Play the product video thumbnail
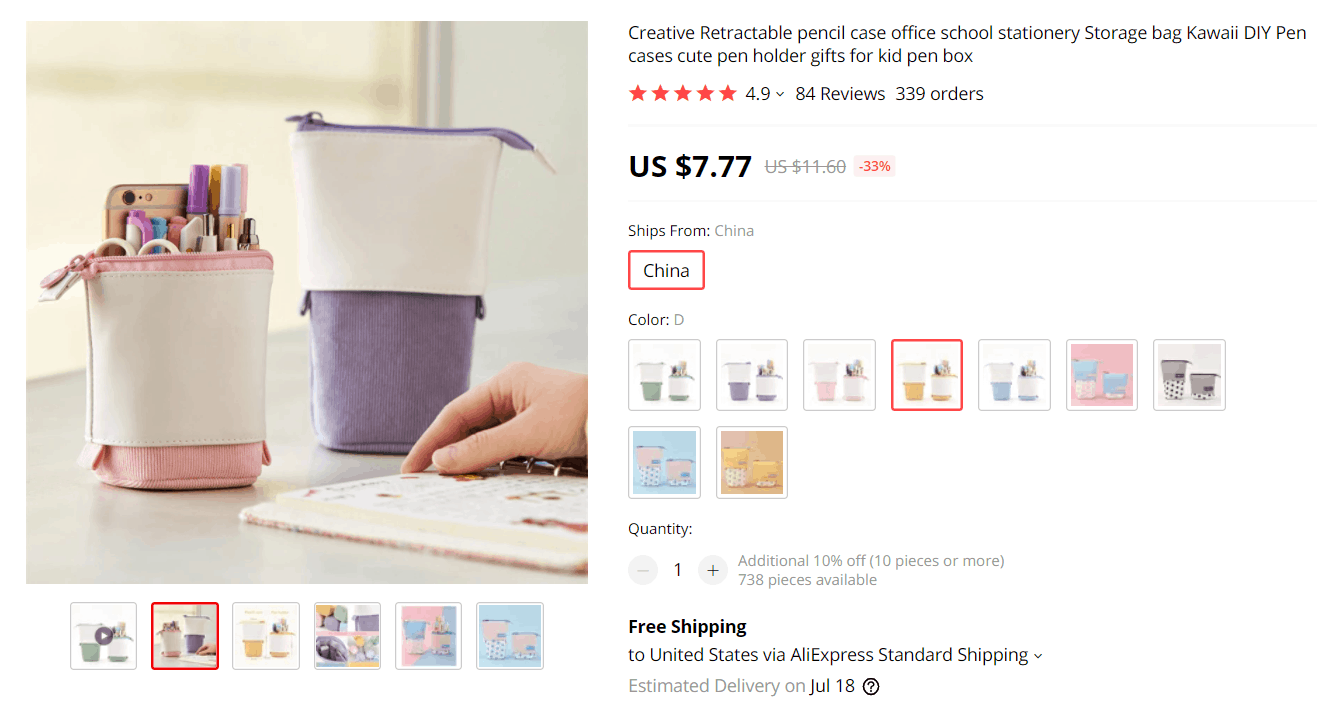The image size is (1334, 717). pos(103,635)
